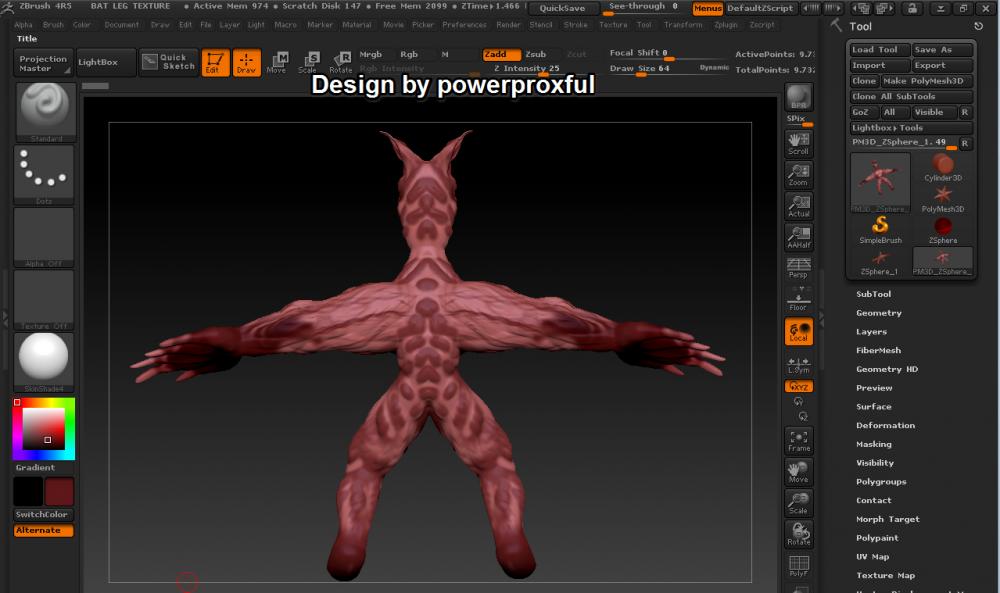Open the Preferences menu
This screenshot has width=1000, height=593.
click(464, 24)
